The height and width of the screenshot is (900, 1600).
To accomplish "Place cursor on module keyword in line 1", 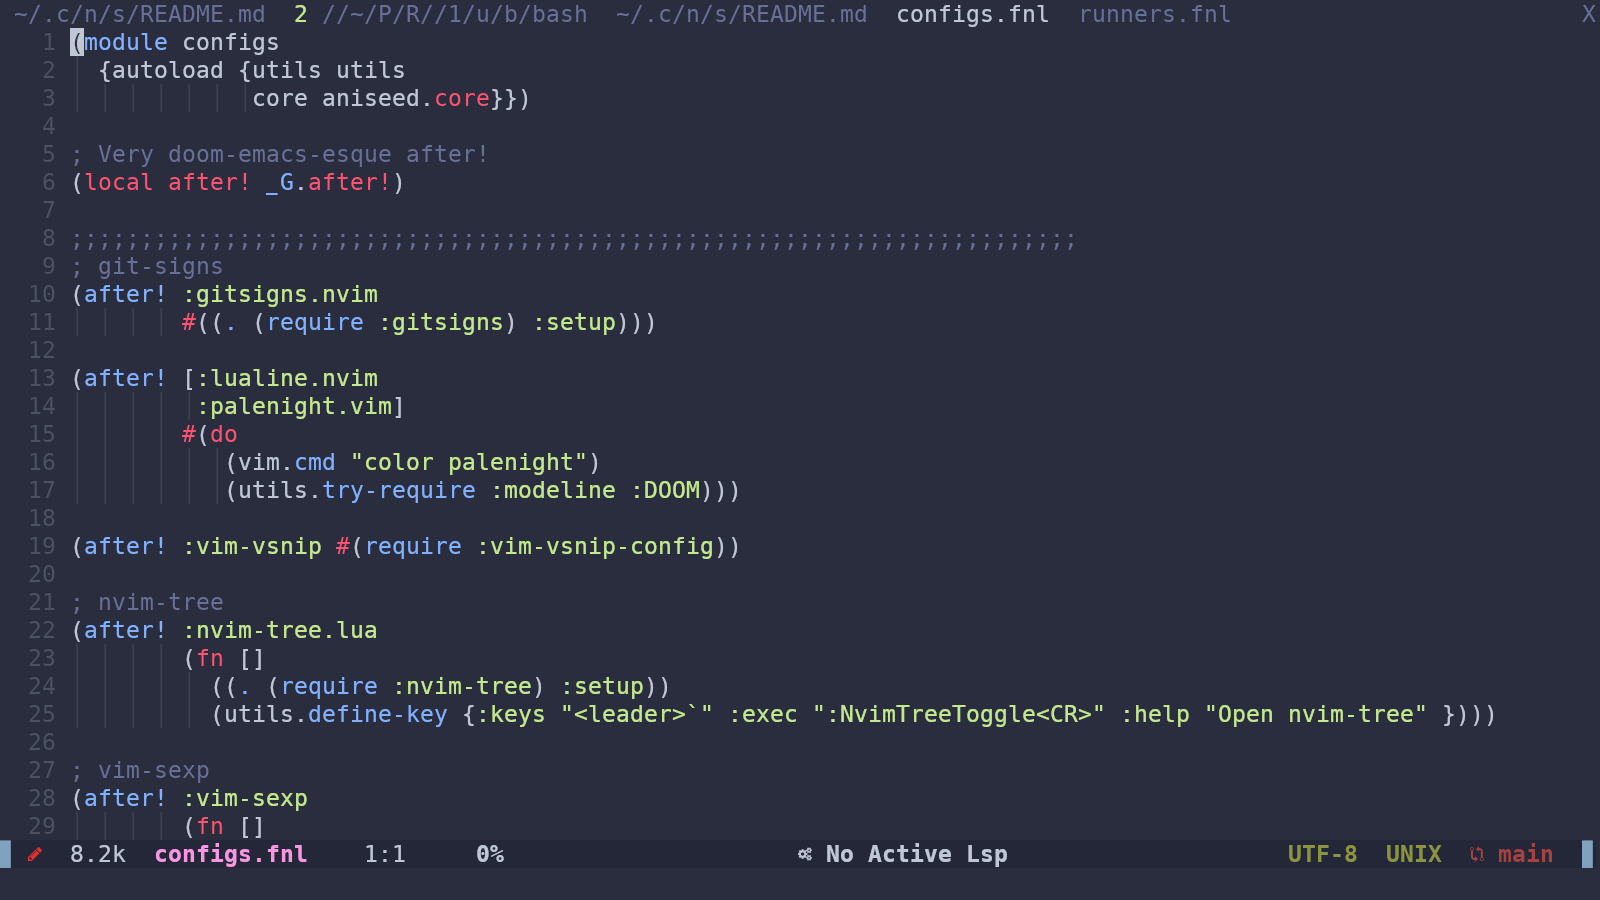I will [x=126, y=42].
